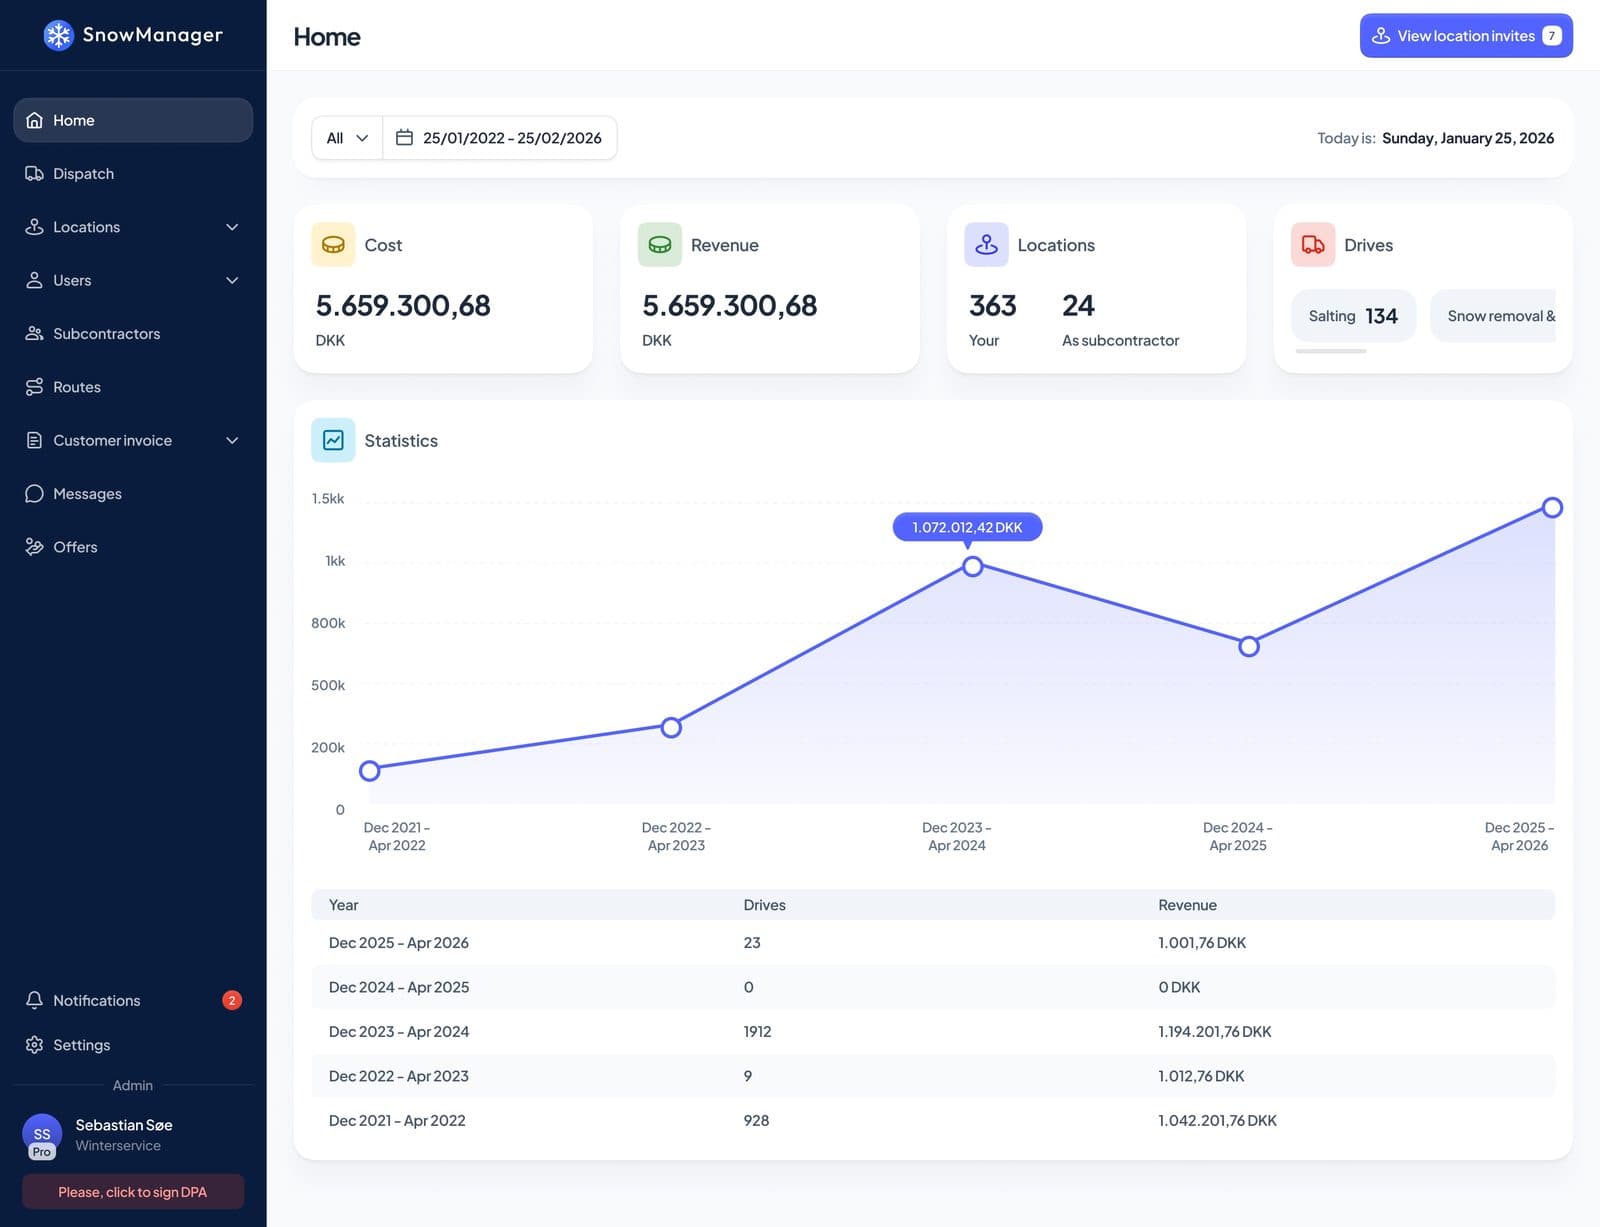Click the Notifications bell icon

pos(34,1000)
